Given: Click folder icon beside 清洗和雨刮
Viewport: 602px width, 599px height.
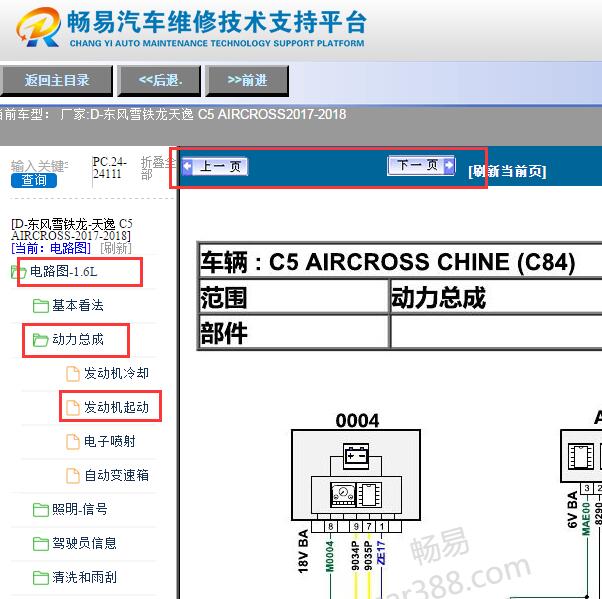Looking at the screenshot, I should (41, 577).
